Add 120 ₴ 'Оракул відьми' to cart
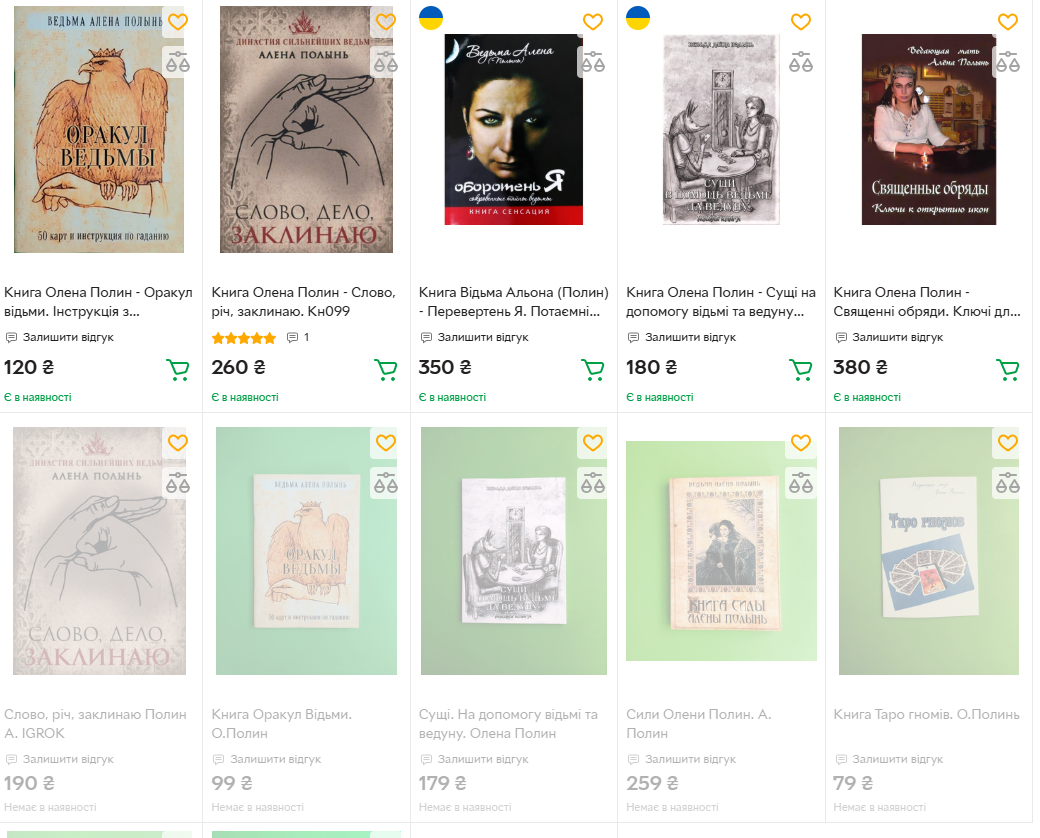 pyautogui.click(x=177, y=370)
